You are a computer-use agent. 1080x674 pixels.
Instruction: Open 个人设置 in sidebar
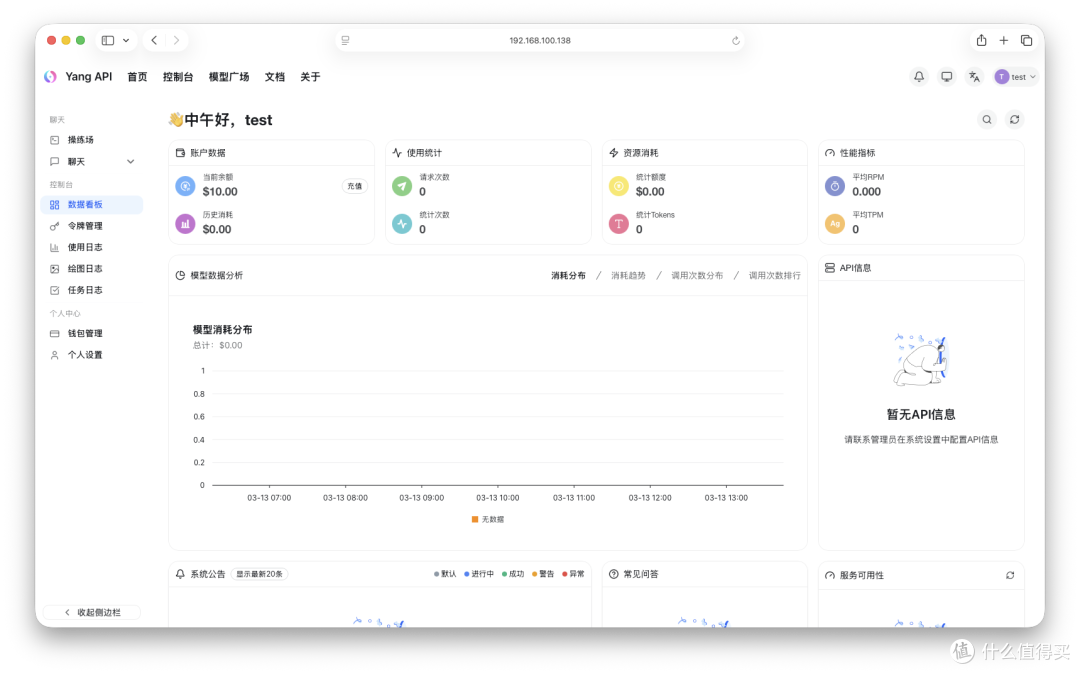point(92,355)
